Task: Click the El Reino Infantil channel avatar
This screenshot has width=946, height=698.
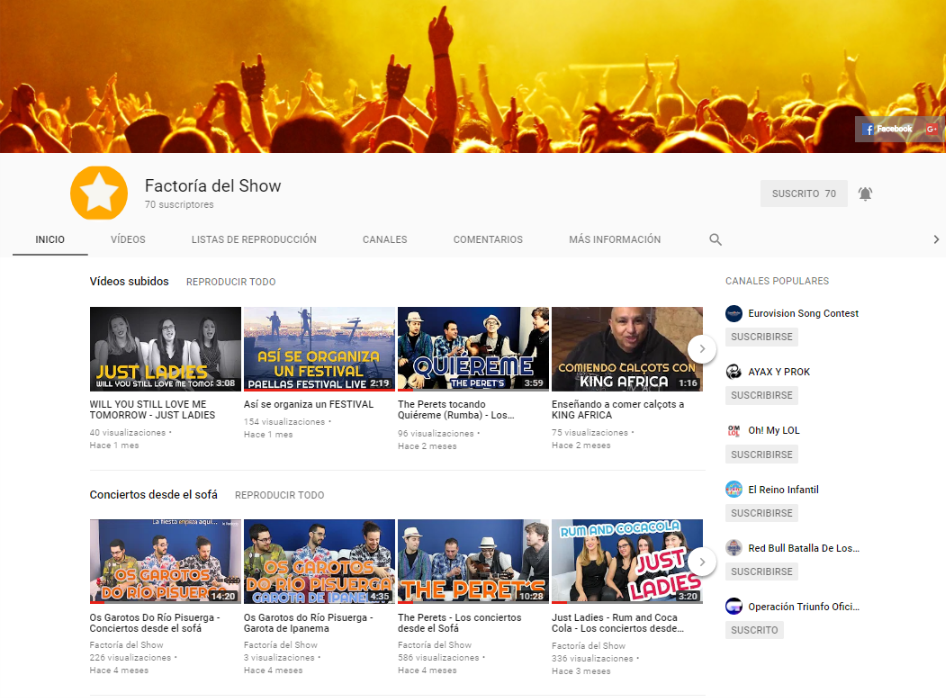Action: pos(734,489)
